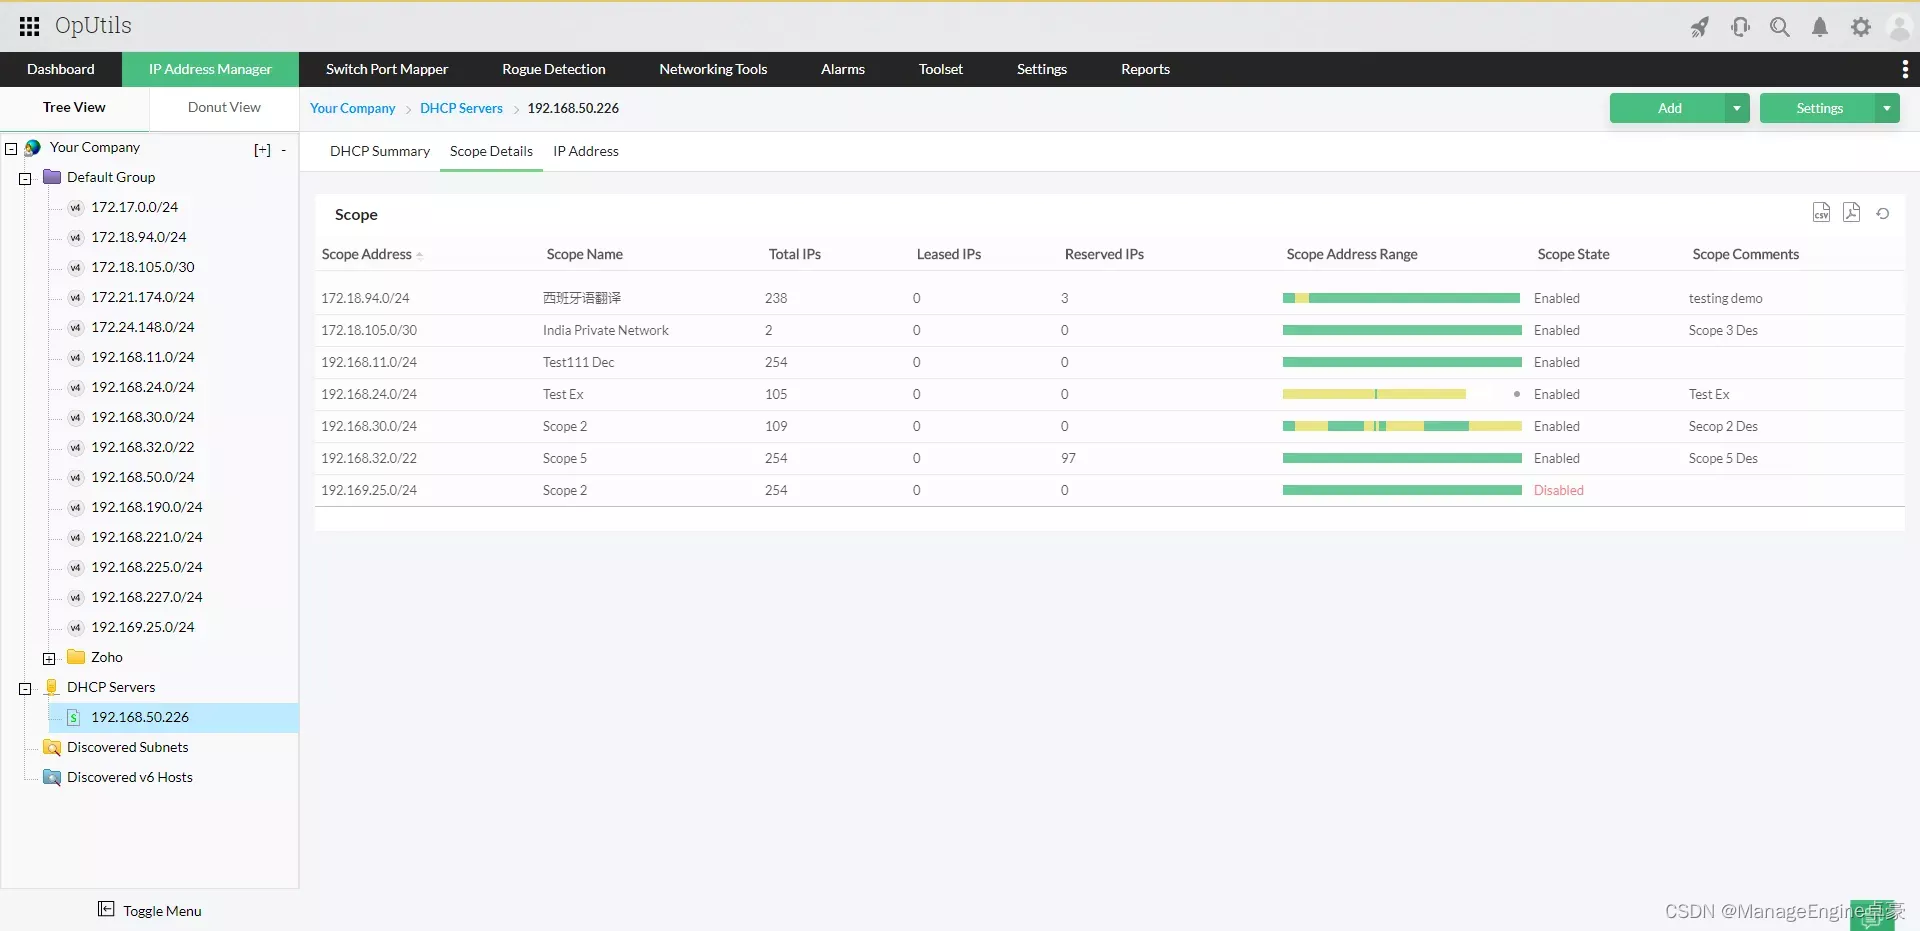Click the address range bar for 172.18.94.0/24
1920x931 pixels.
pos(1402,298)
